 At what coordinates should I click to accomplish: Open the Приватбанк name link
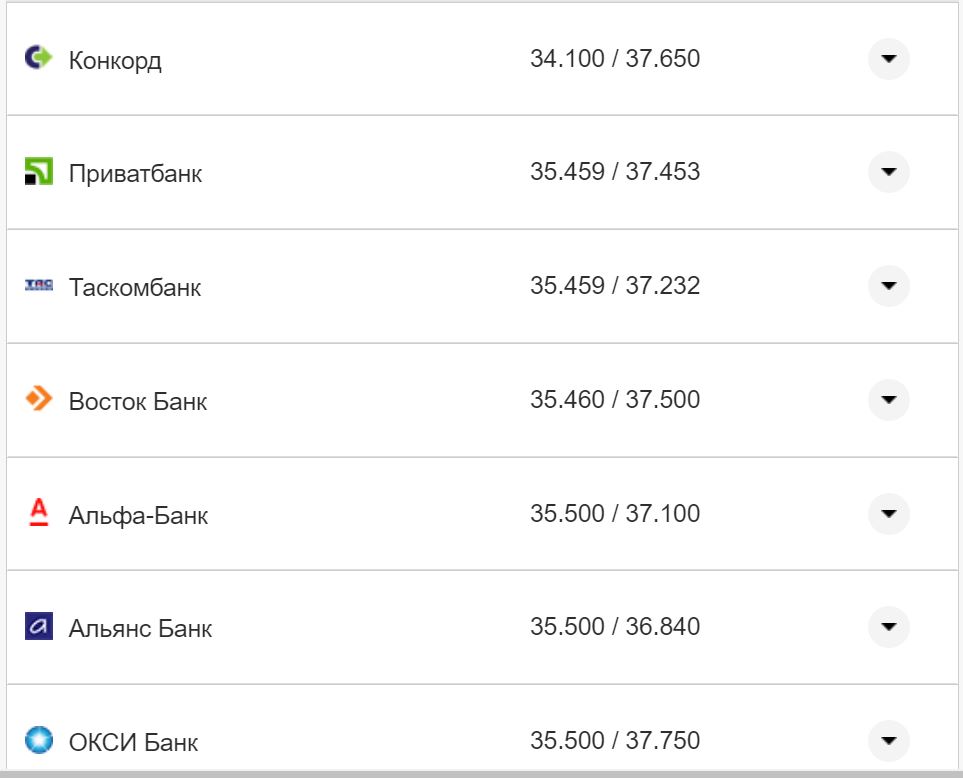coord(135,174)
